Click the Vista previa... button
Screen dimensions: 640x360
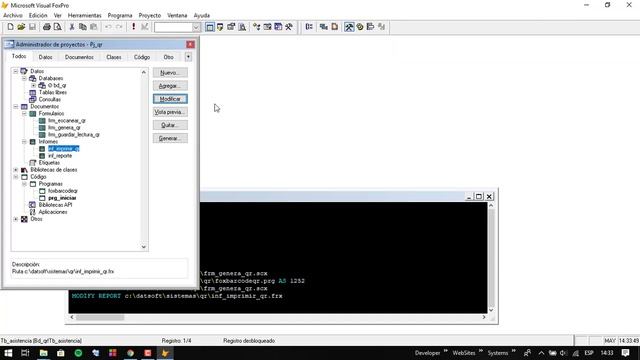pos(170,112)
